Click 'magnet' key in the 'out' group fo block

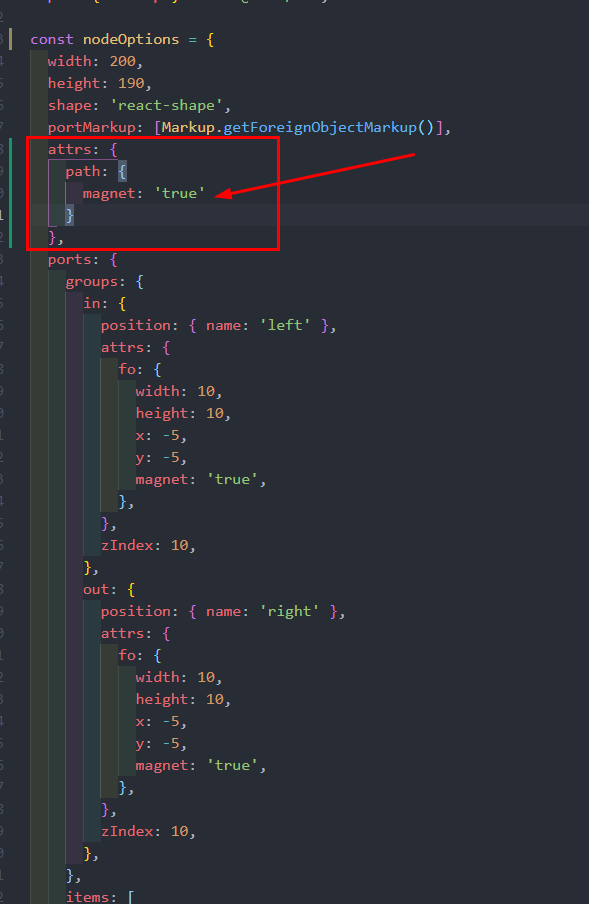pyautogui.click(x=162, y=765)
